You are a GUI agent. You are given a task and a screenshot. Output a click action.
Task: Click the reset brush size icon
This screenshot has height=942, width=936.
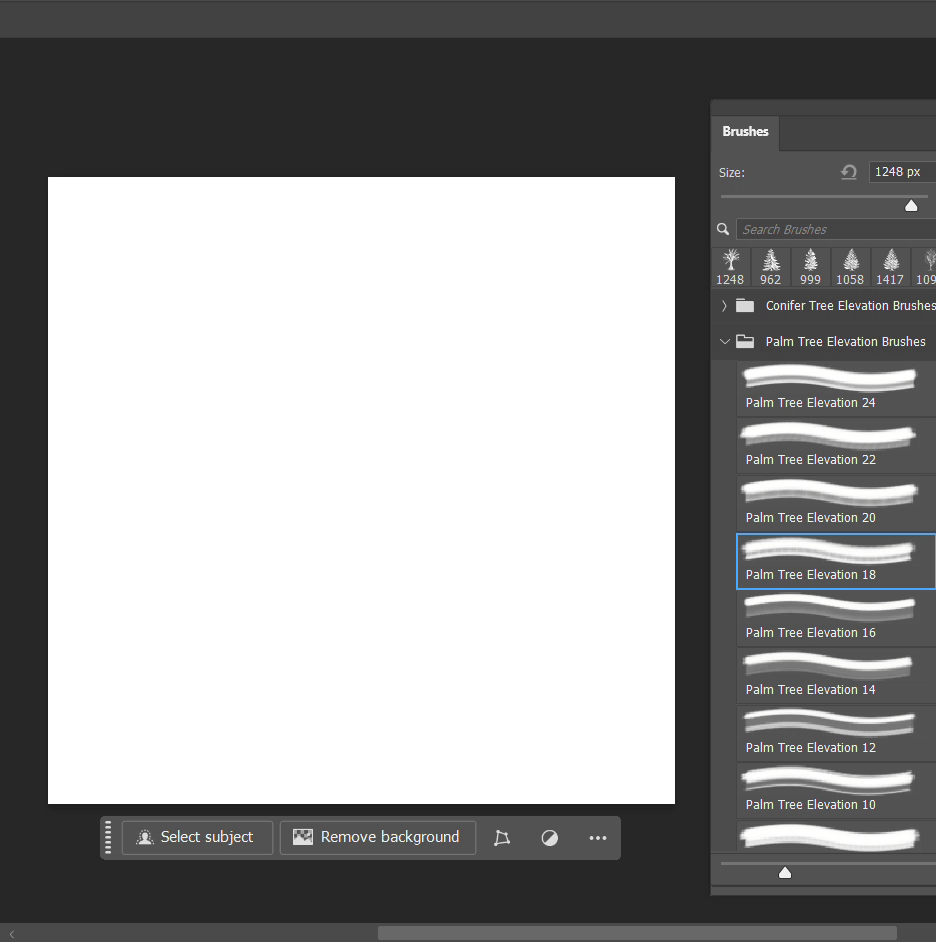849,172
